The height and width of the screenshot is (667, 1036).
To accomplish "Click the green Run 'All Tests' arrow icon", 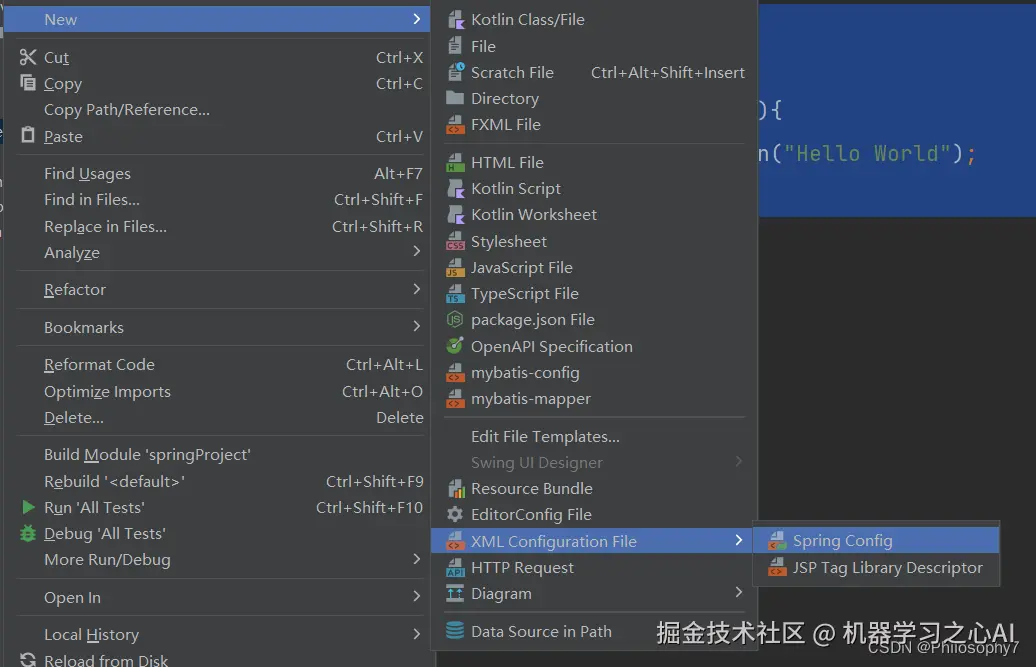I will (x=28, y=507).
